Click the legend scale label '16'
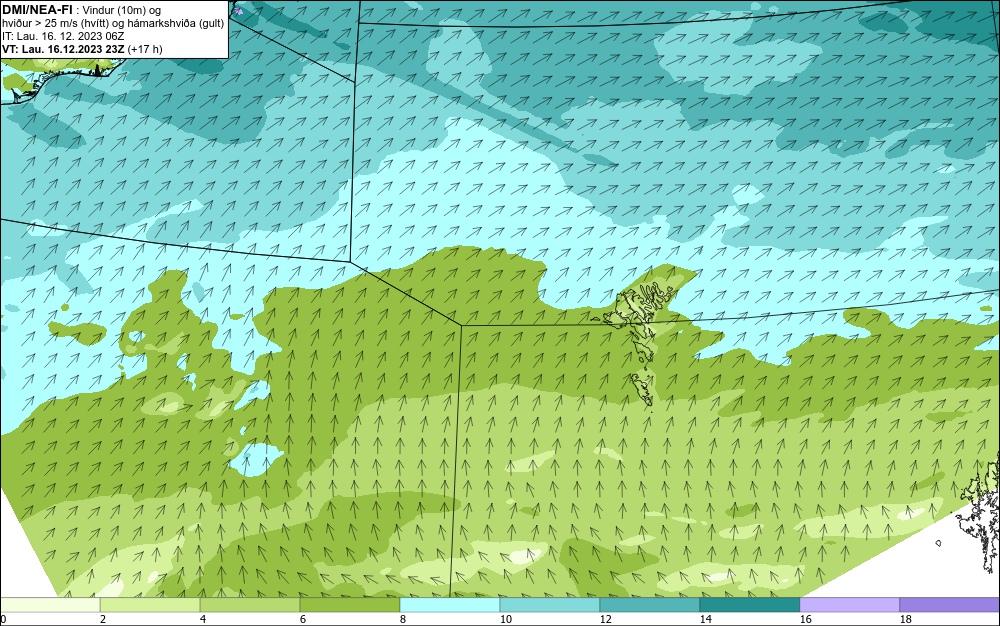Viewport: 1000px width, 626px height. pyautogui.click(x=805, y=619)
